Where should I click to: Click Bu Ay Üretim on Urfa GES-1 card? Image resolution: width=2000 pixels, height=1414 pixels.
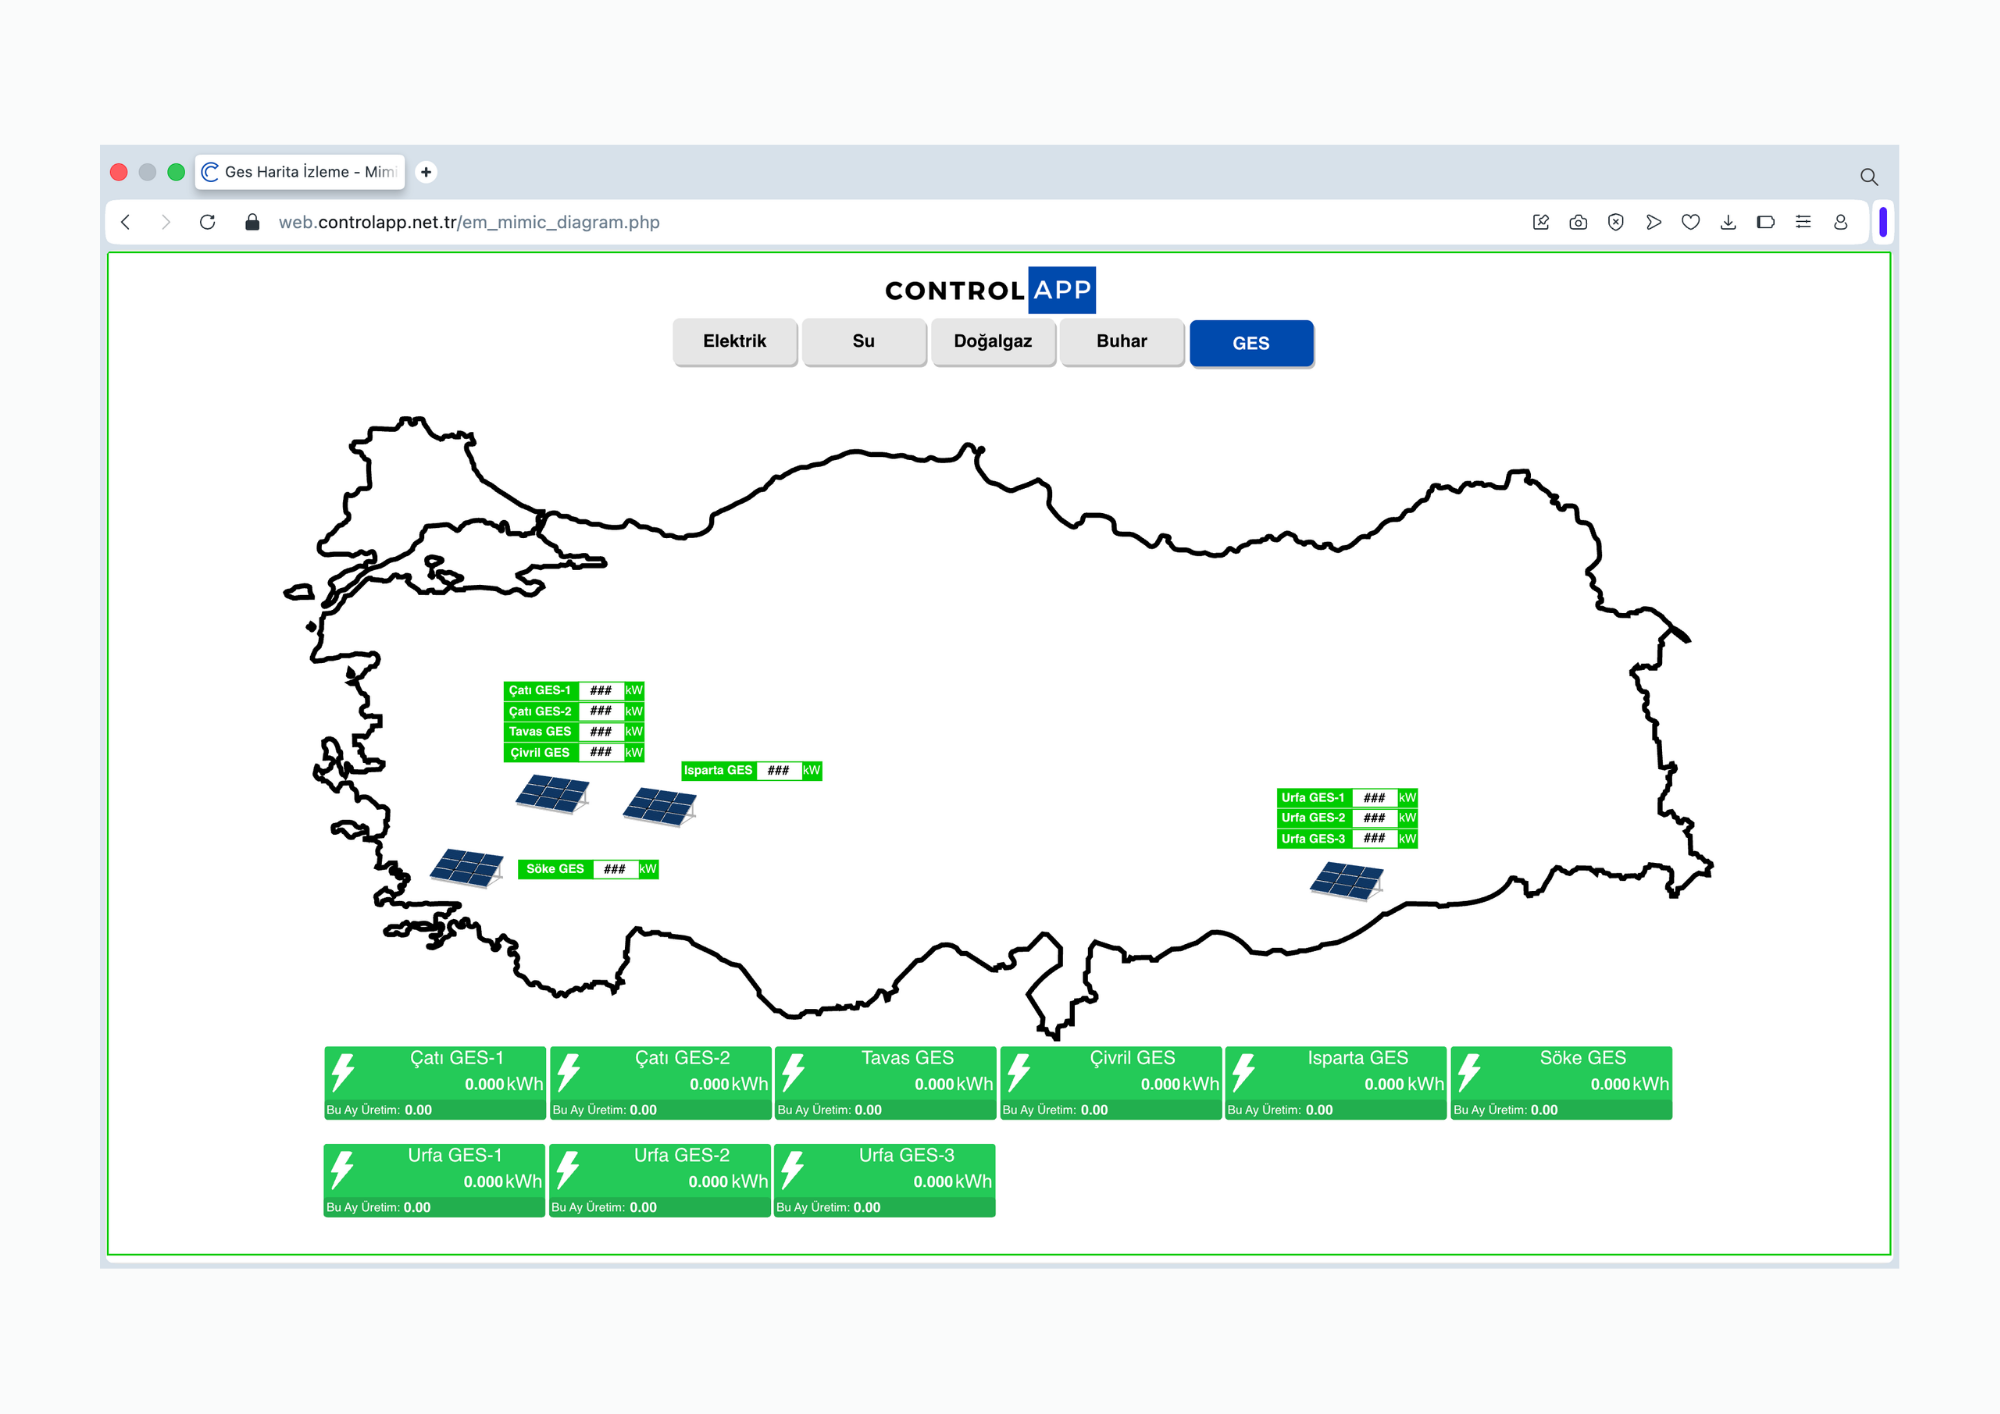pos(379,1208)
